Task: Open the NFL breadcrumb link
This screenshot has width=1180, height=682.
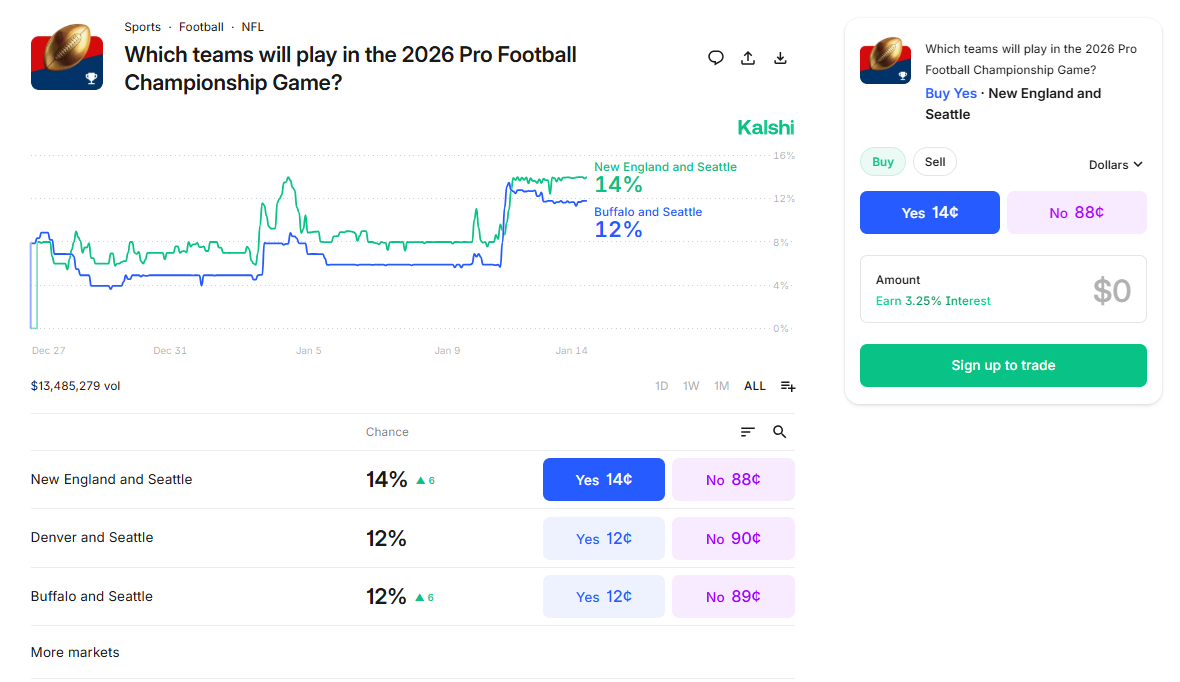Action: (x=252, y=26)
